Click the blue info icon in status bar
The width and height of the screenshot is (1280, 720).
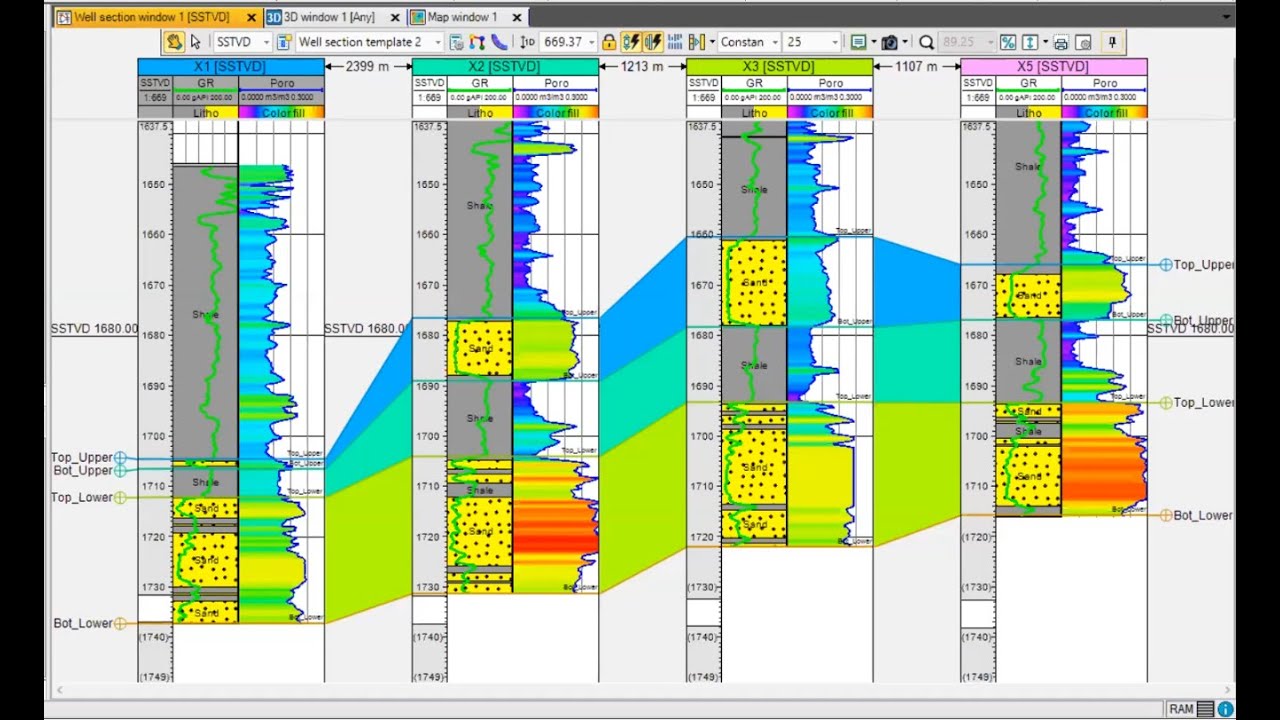pos(1225,709)
